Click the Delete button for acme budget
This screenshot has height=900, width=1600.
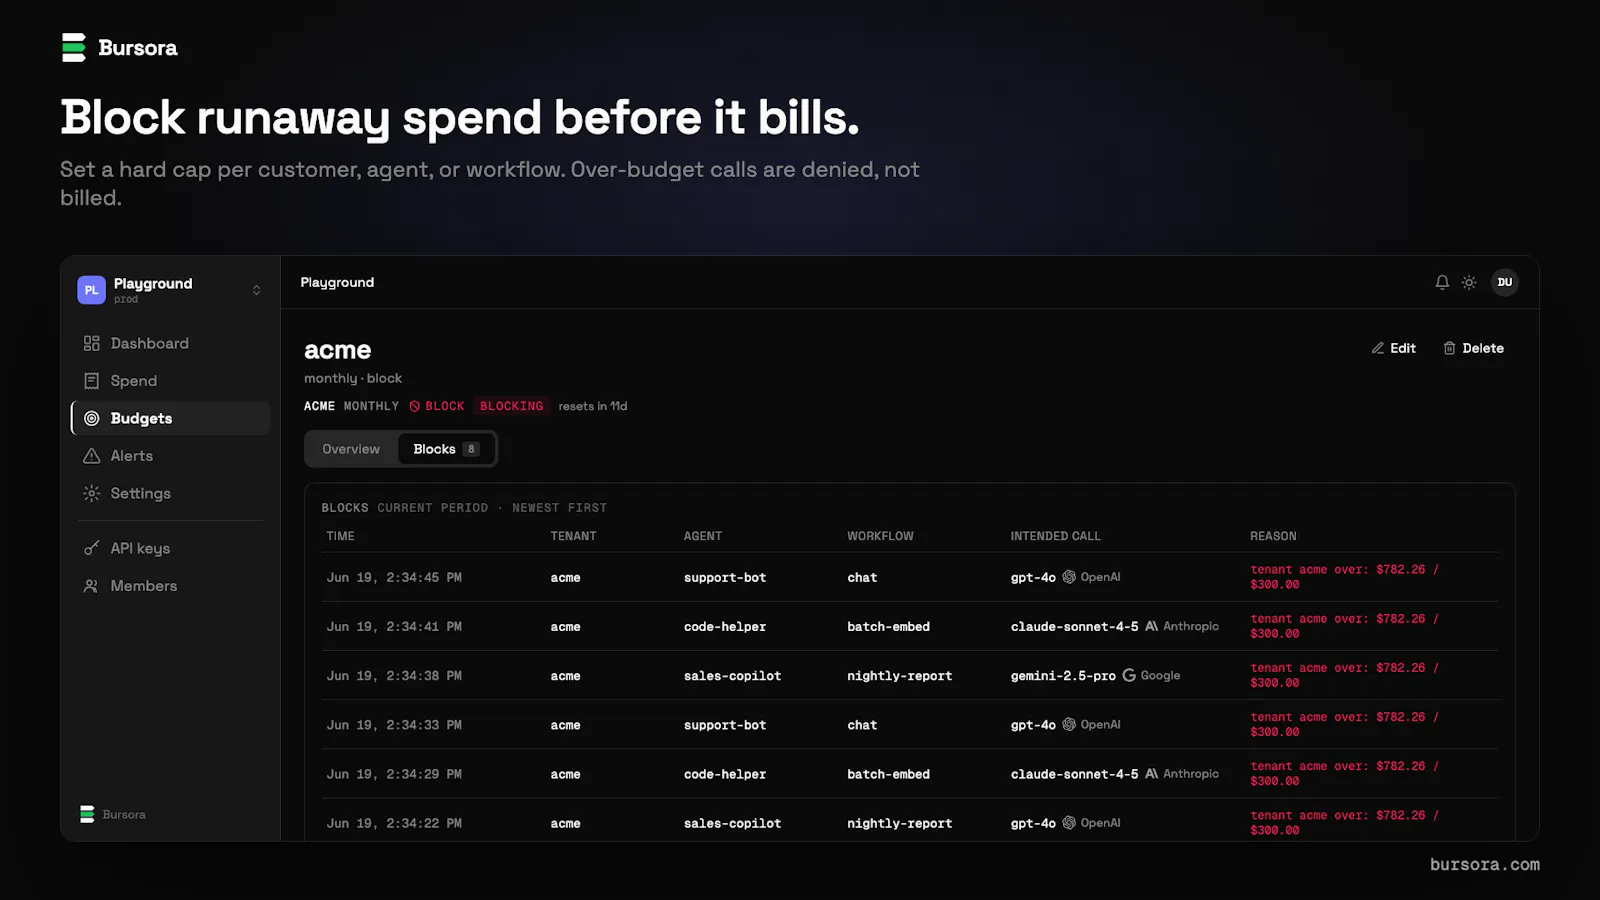1474,348
